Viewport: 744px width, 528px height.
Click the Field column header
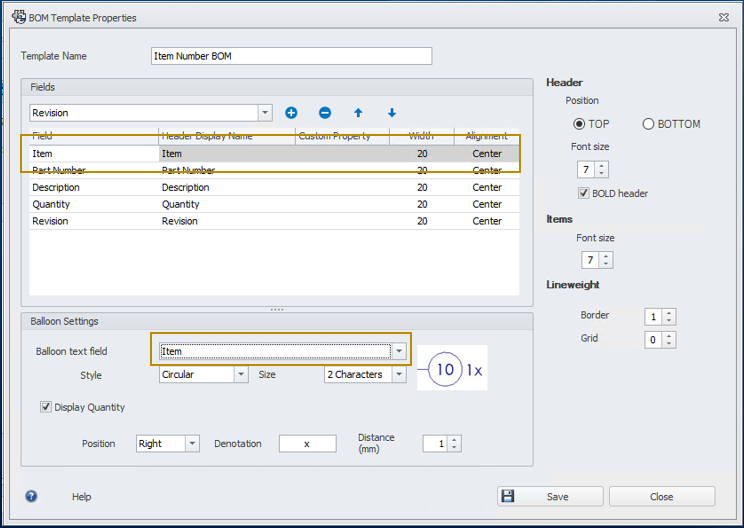[x=94, y=136]
